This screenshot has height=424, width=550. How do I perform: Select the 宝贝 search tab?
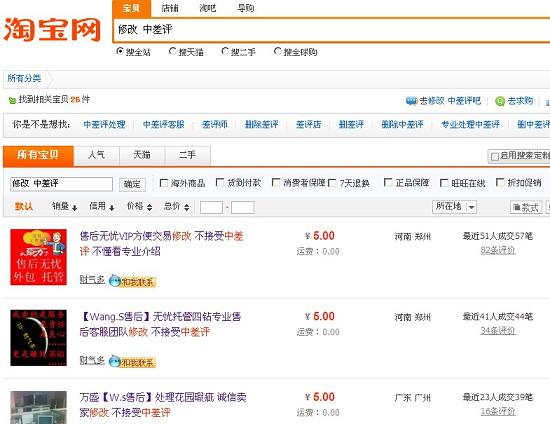click(132, 8)
